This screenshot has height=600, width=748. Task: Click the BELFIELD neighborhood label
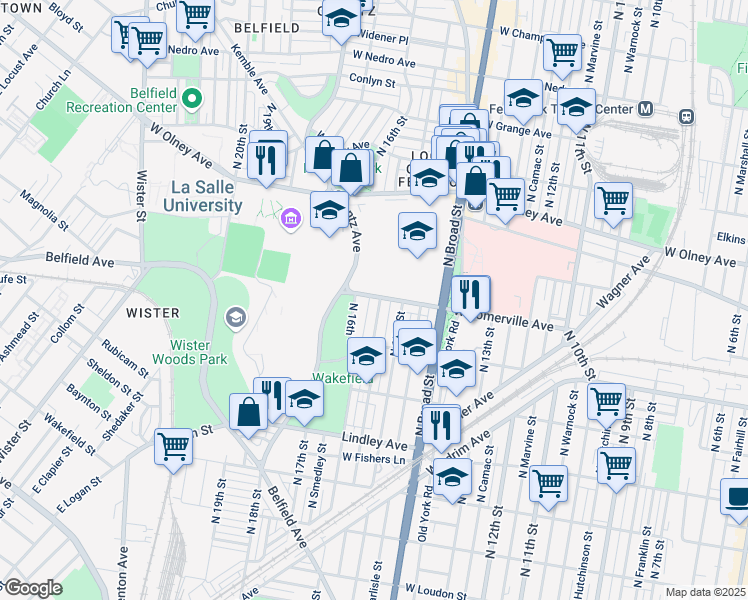coord(267,28)
